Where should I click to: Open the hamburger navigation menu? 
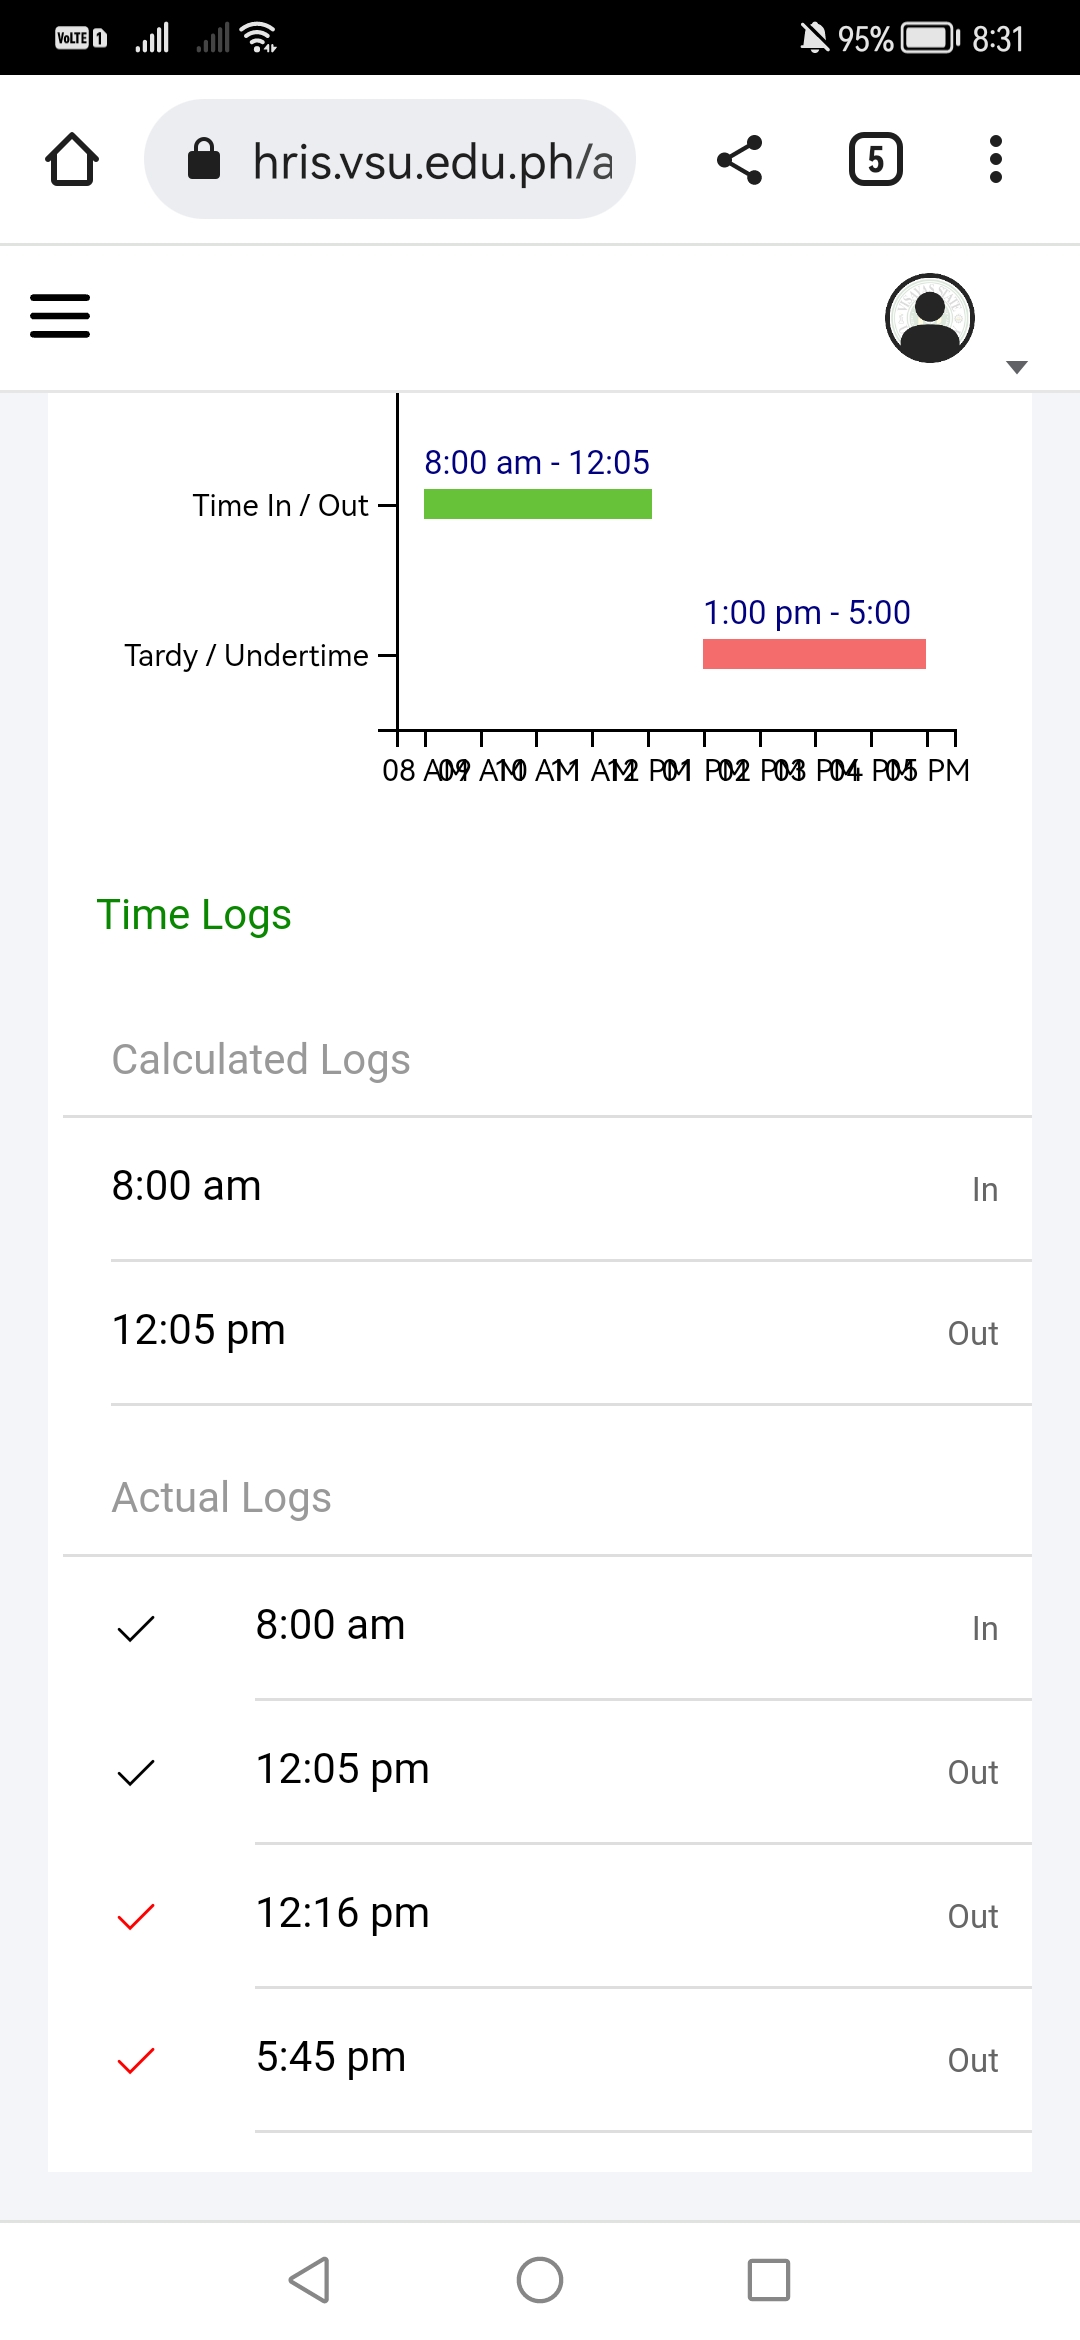coord(60,316)
